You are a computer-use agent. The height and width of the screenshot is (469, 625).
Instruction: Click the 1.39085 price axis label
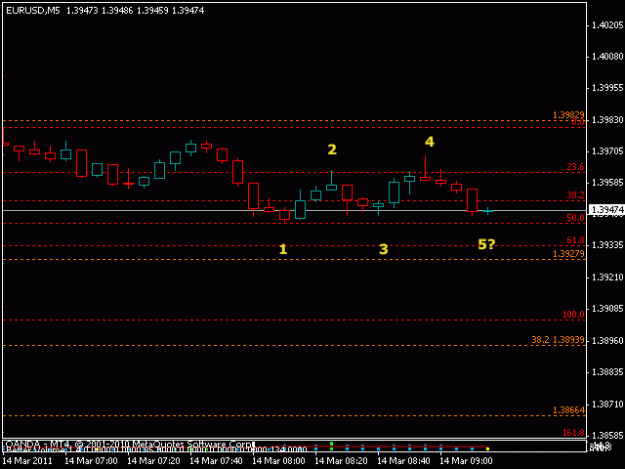tap(607, 309)
